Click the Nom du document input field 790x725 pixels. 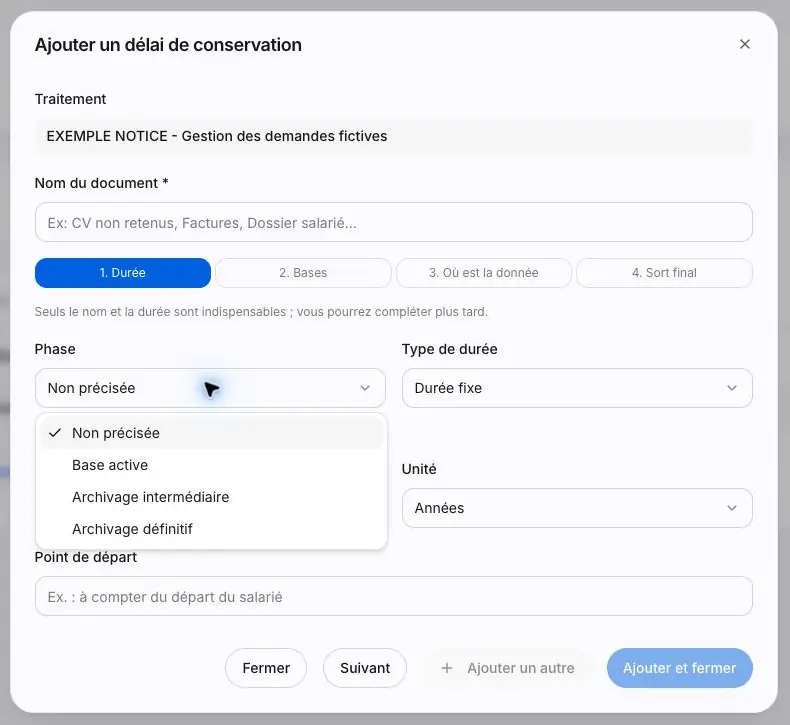393,222
